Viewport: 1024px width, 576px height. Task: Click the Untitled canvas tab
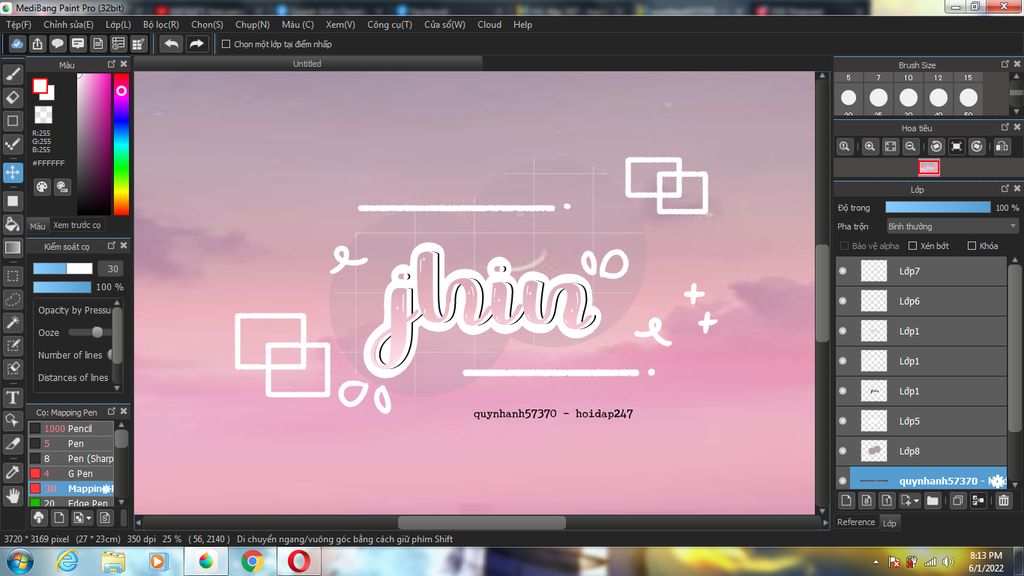(x=308, y=63)
